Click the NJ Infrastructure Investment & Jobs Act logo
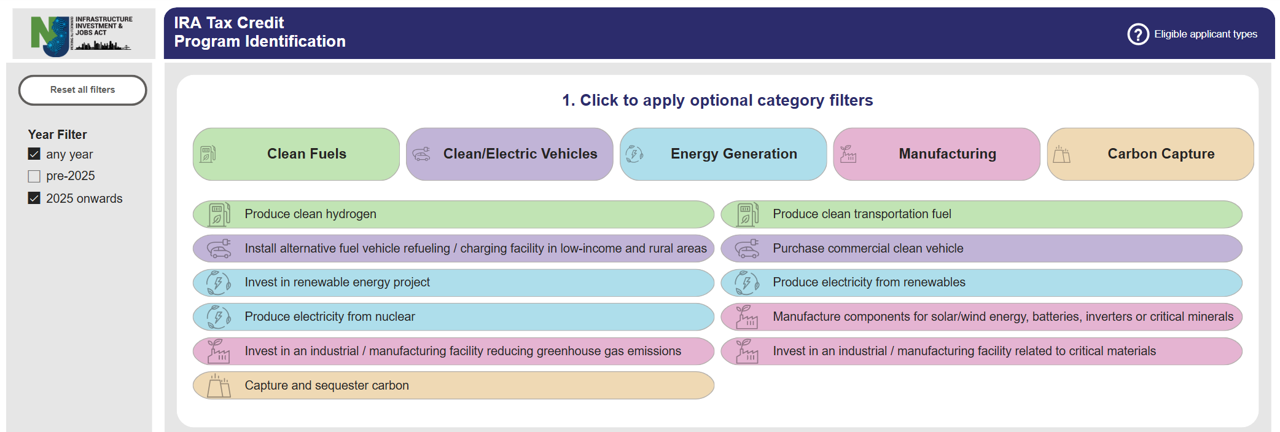The image size is (1280, 432). tap(82, 34)
